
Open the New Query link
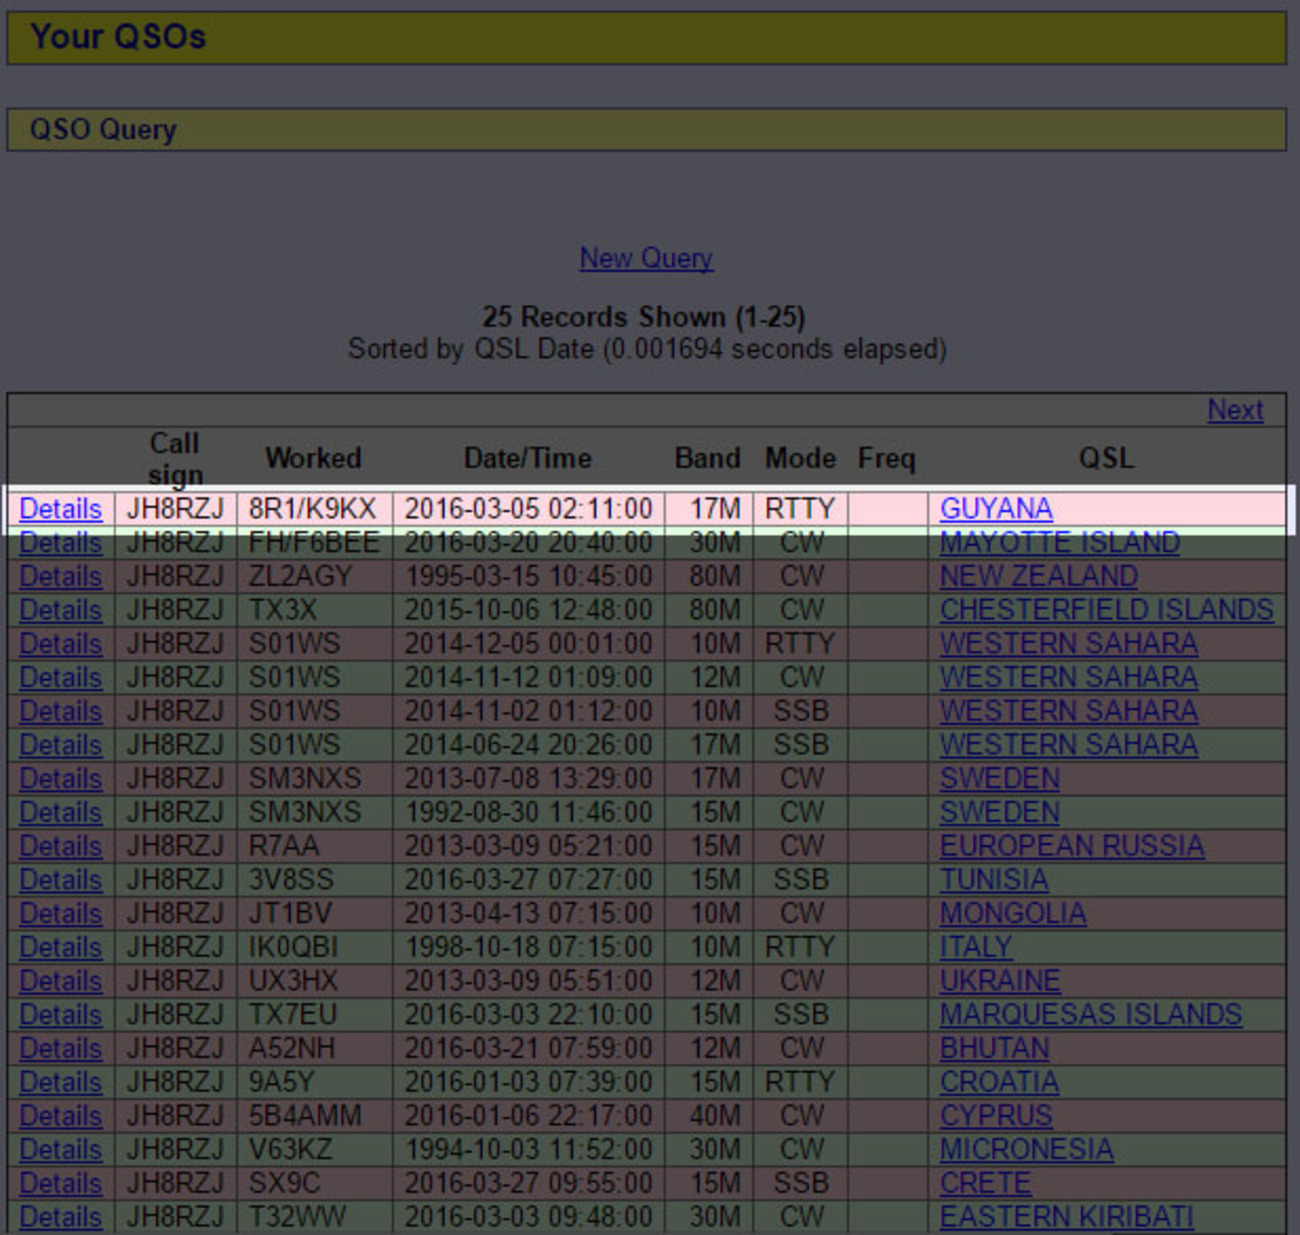click(645, 258)
